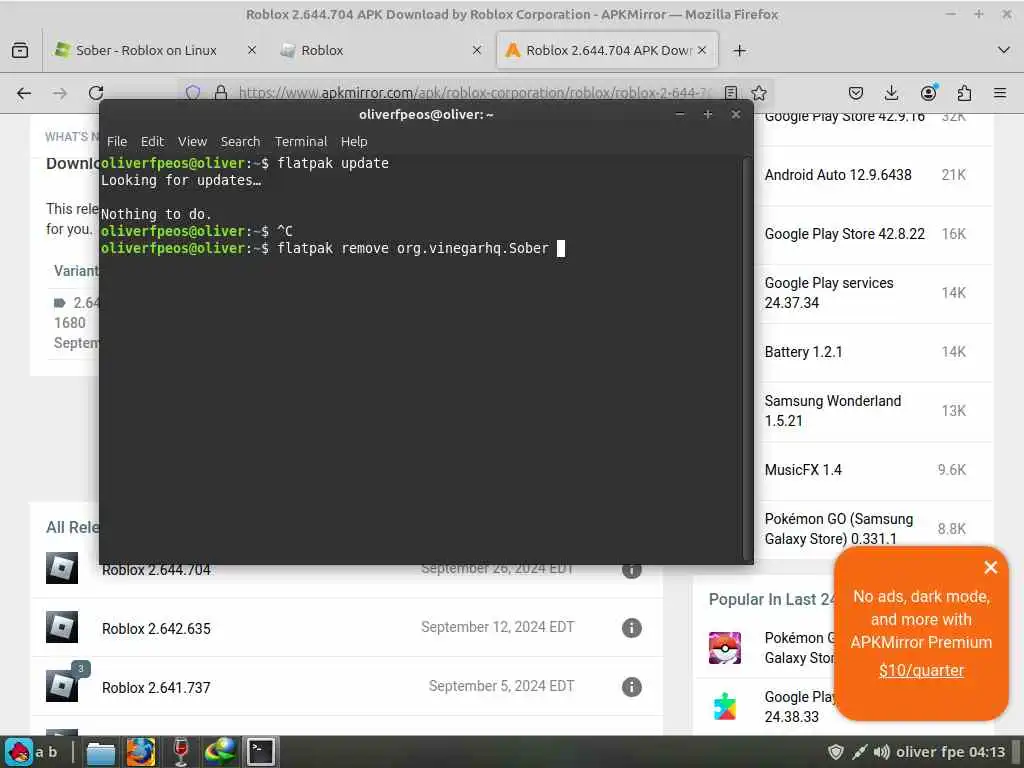The image size is (1024, 768).
Task: Close the Roblox tab
Action: tap(477, 50)
